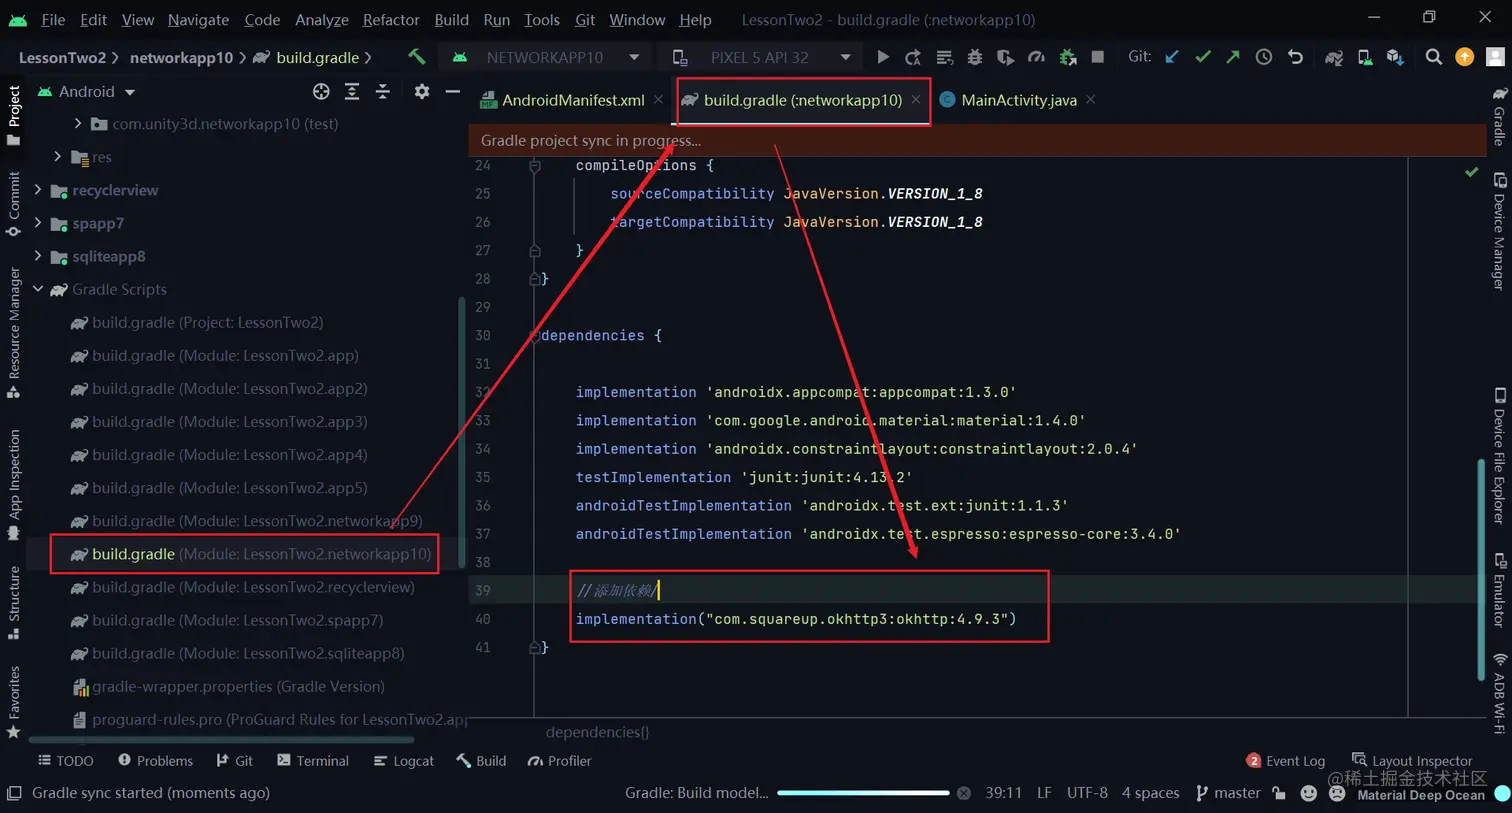Toggle the tool window bars icon at bottom-left
Screen dimensions: 1512x813
(x=13, y=793)
